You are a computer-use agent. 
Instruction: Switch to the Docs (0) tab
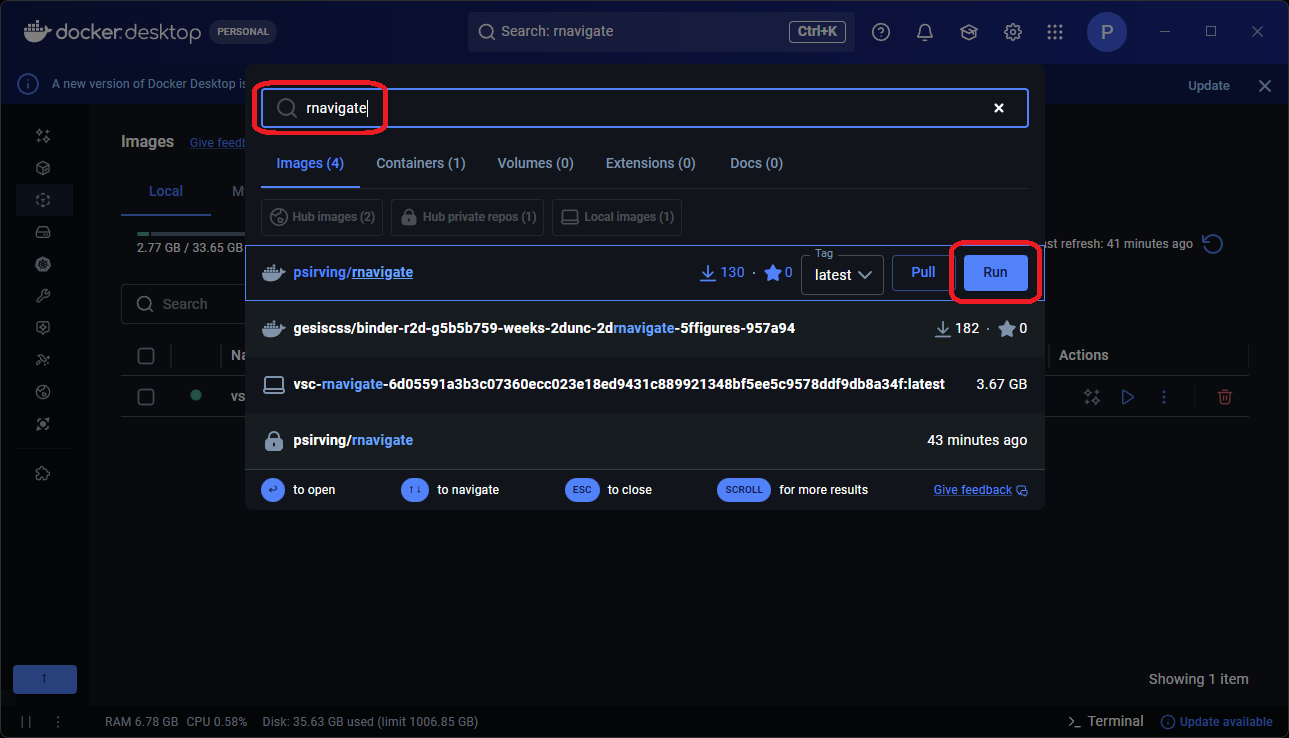[756, 163]
